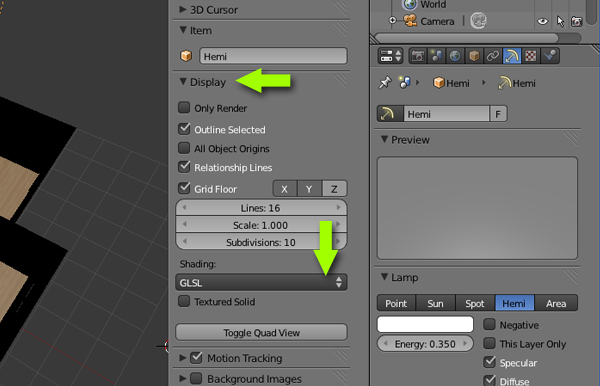
Task: Toggle the pin icon in Properties context
Action: pyautogui.click(x=385, y=83)
